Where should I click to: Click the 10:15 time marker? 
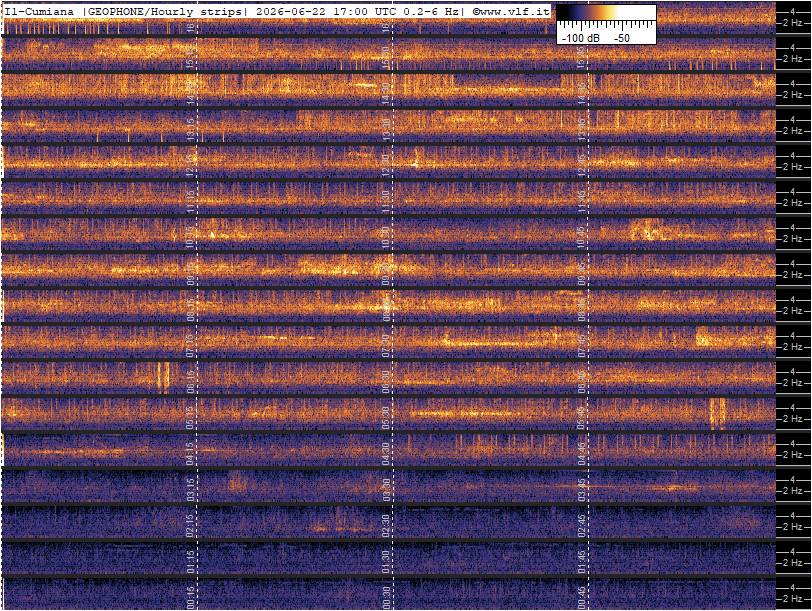pyautogui.click(x=192, y=237)
